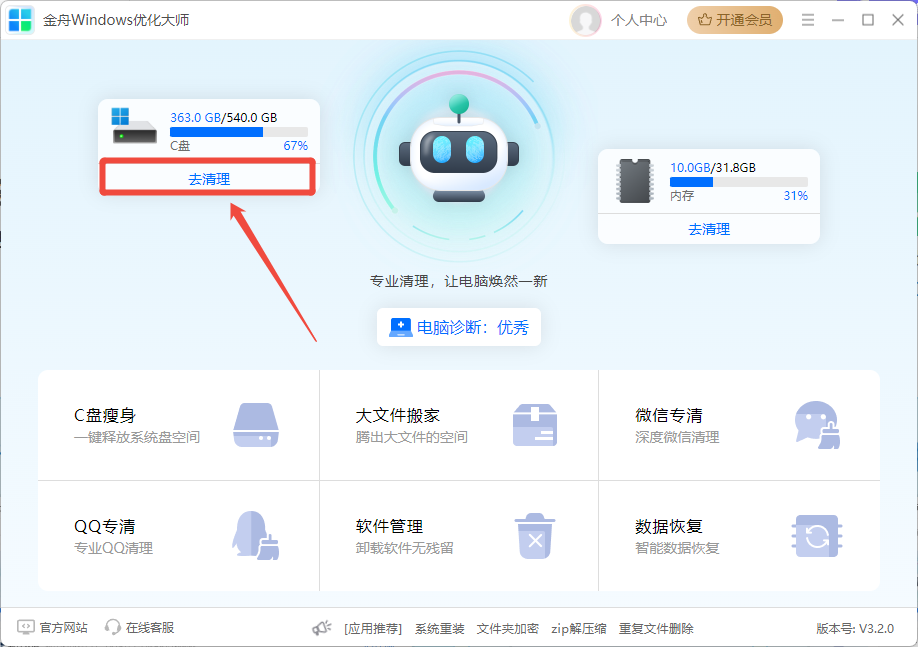Image resolution: width=918 pixels, height=647 pixels.
Task: Click the 一键释放系统盘空间 subtitle
Action: point(137,437)
